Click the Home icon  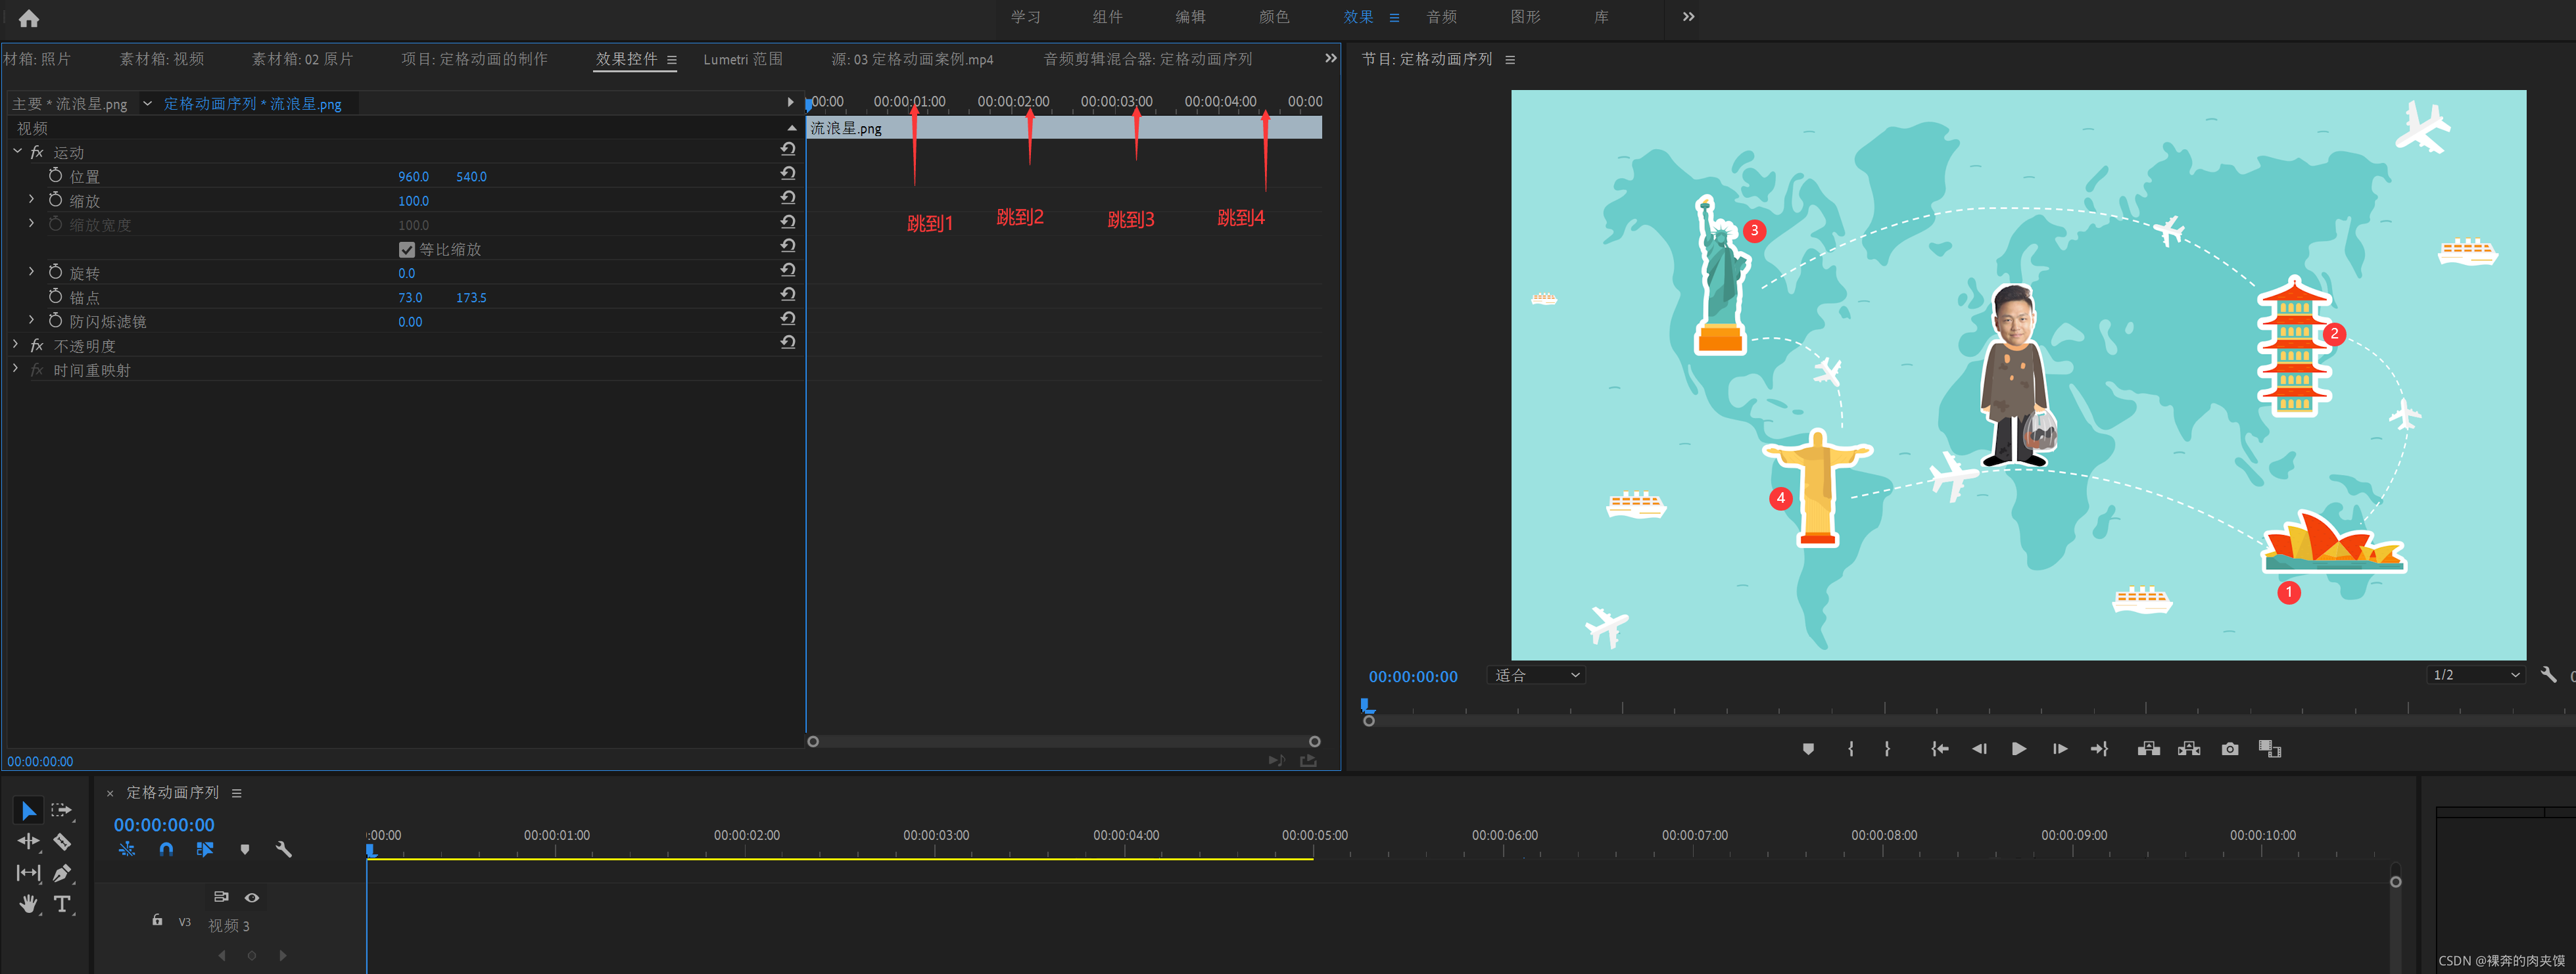[x=29, y=18]
